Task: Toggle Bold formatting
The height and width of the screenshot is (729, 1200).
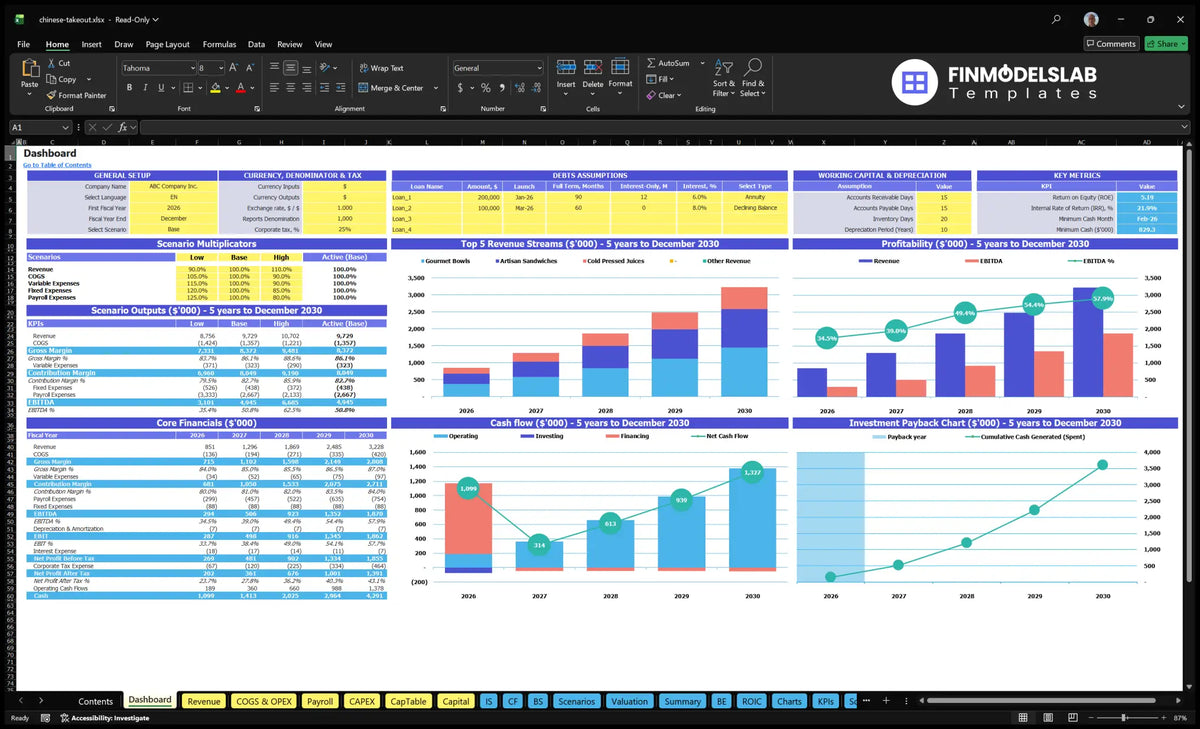Action: coord(130,88)
